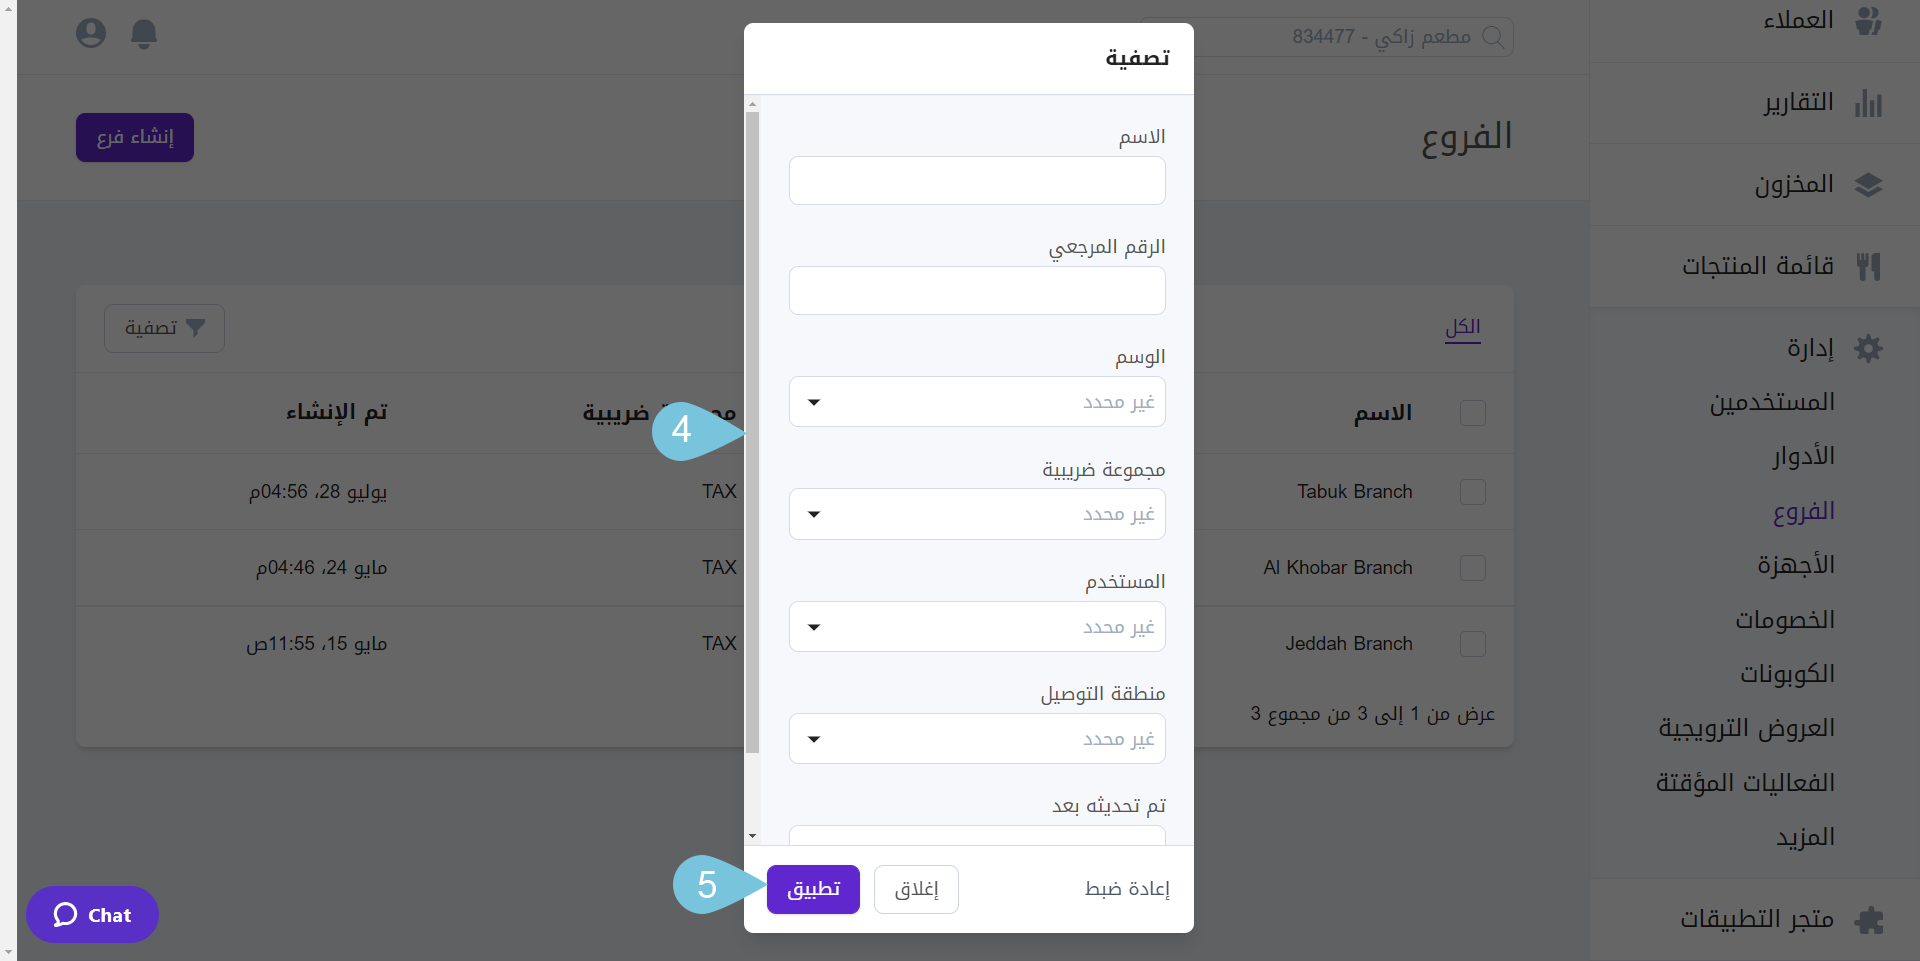
Task: Check the Tabuk Branch row checkbox
Action: pos(1473,492)
